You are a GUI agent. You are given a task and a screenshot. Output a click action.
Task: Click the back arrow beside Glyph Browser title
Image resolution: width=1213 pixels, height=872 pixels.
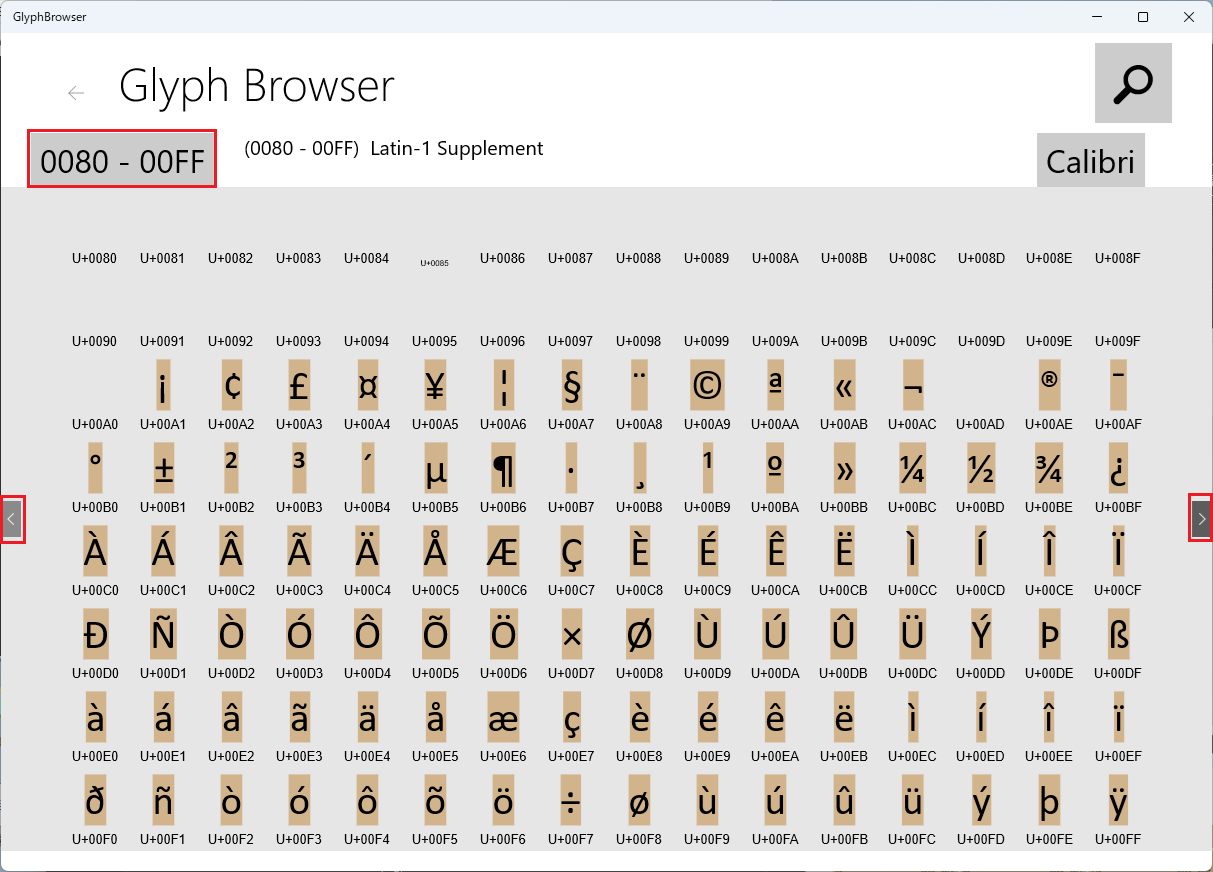pyautogui.click(x=76, y=92)
